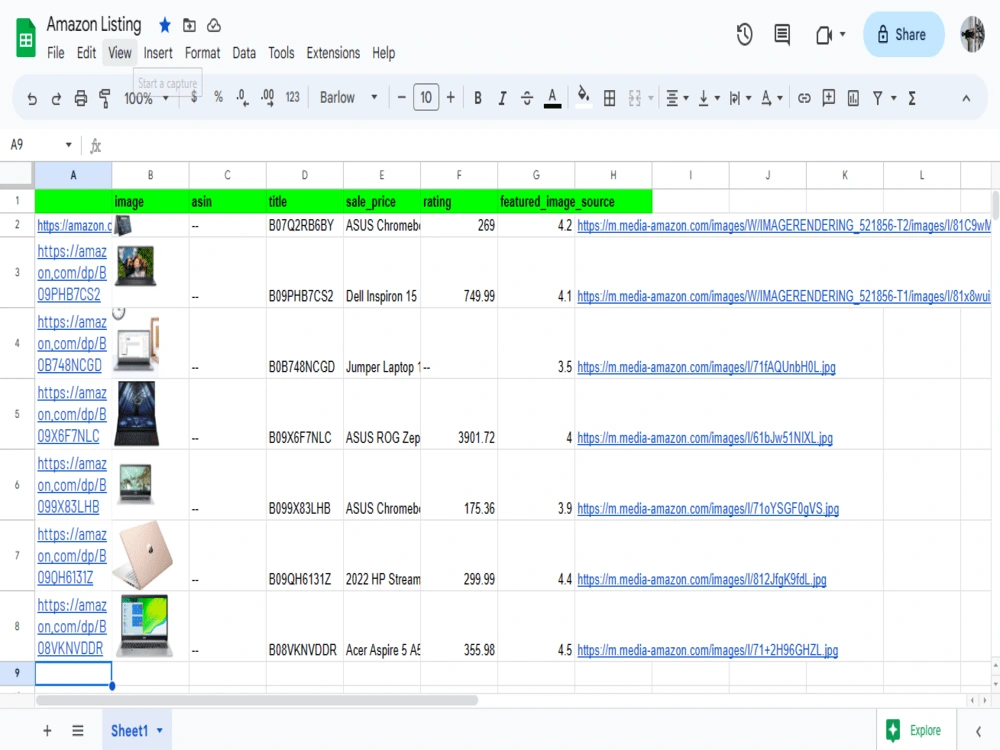Click the Insert chart icon
This screenshot has width=1000, height=750.
[x=853, y=98]
